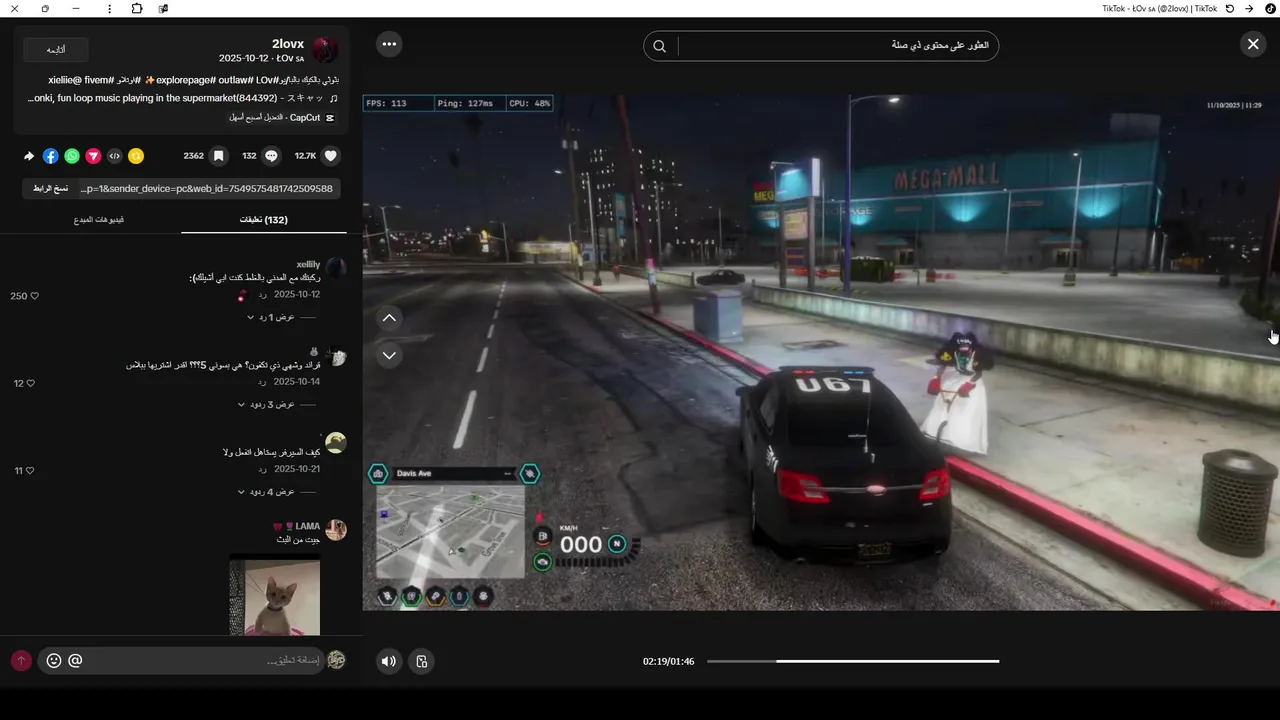Image resolution: width=1280 pixels, height=720 pixels.
Task: Like the comment that has 11 likes
Action: coord(30,471)
